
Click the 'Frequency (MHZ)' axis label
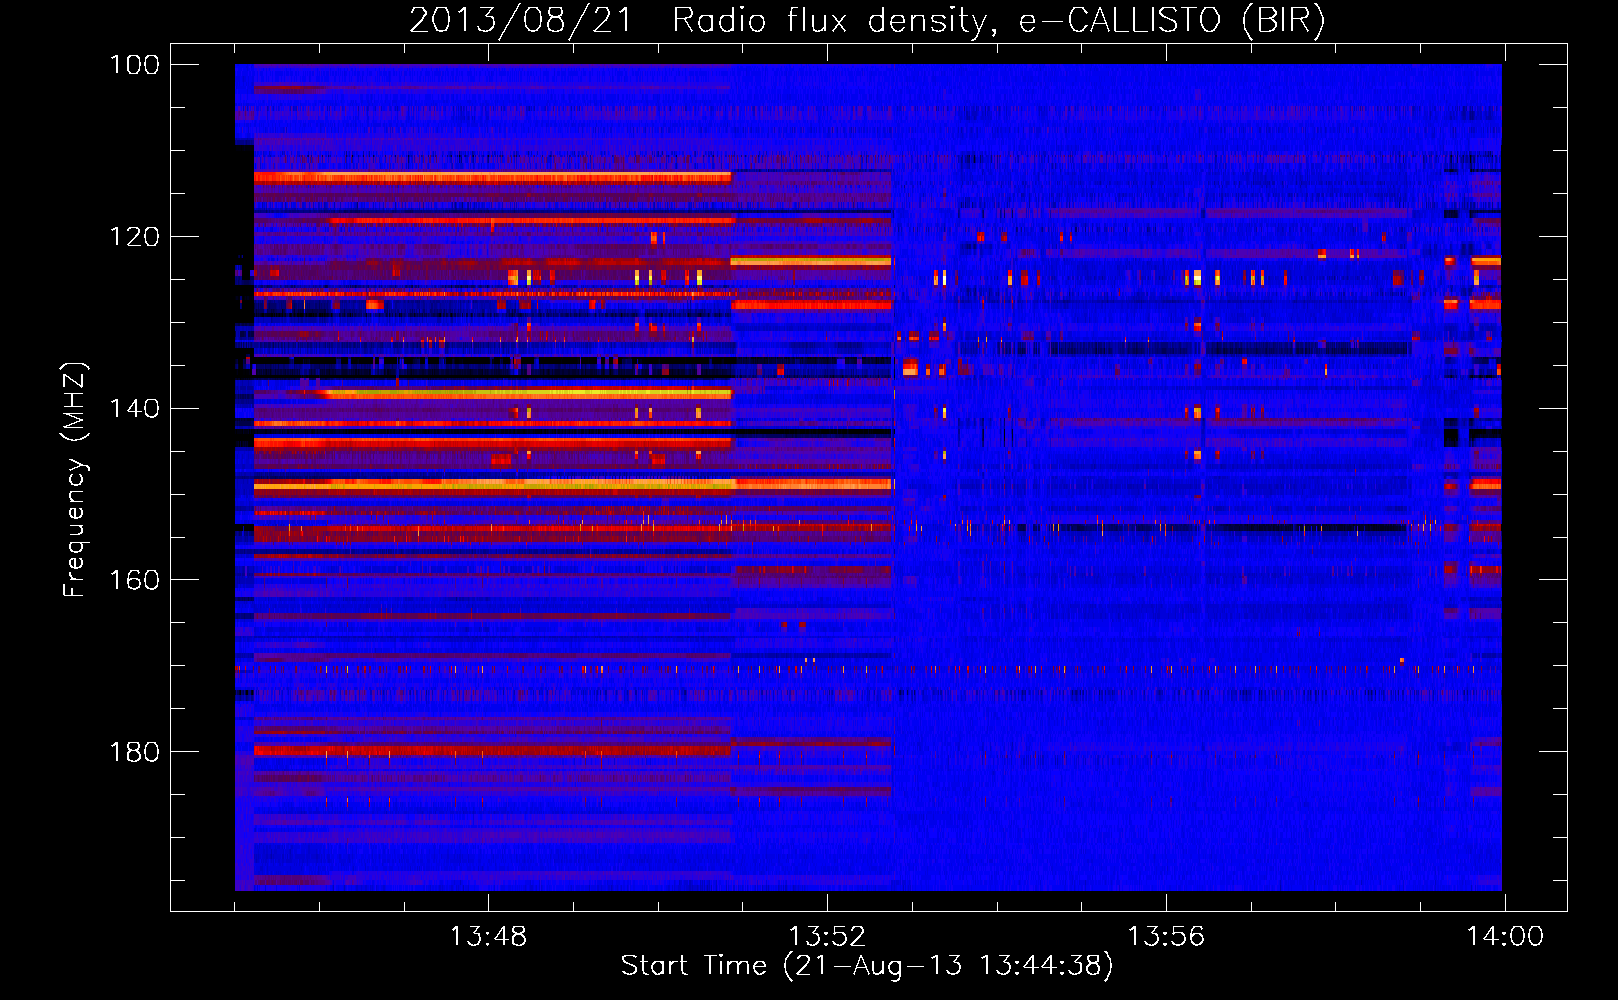(75, 479)
